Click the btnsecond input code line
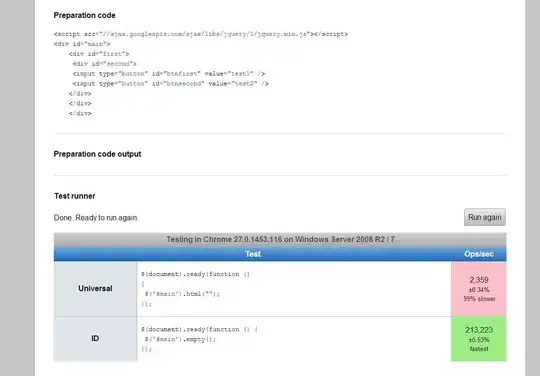Screen dimensions: 540x376 click(x=170, y=84)
